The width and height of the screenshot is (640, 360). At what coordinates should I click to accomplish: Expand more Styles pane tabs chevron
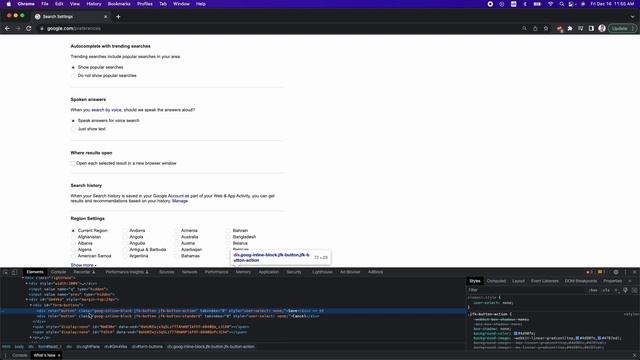(630, 281)
